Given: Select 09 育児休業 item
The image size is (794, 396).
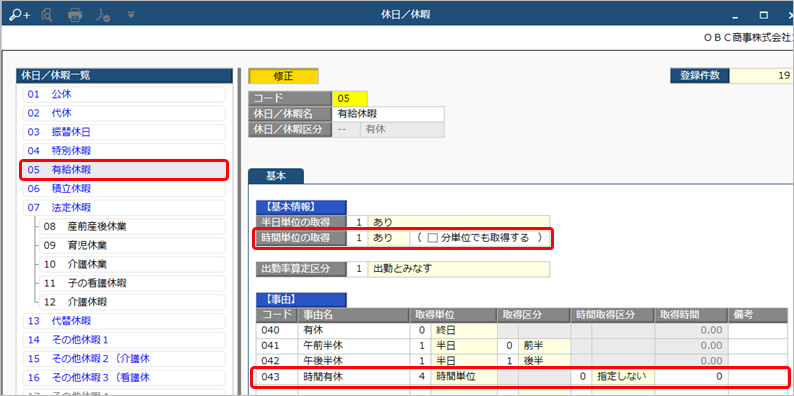Looking at the screenshot, I should pos(132,246).
